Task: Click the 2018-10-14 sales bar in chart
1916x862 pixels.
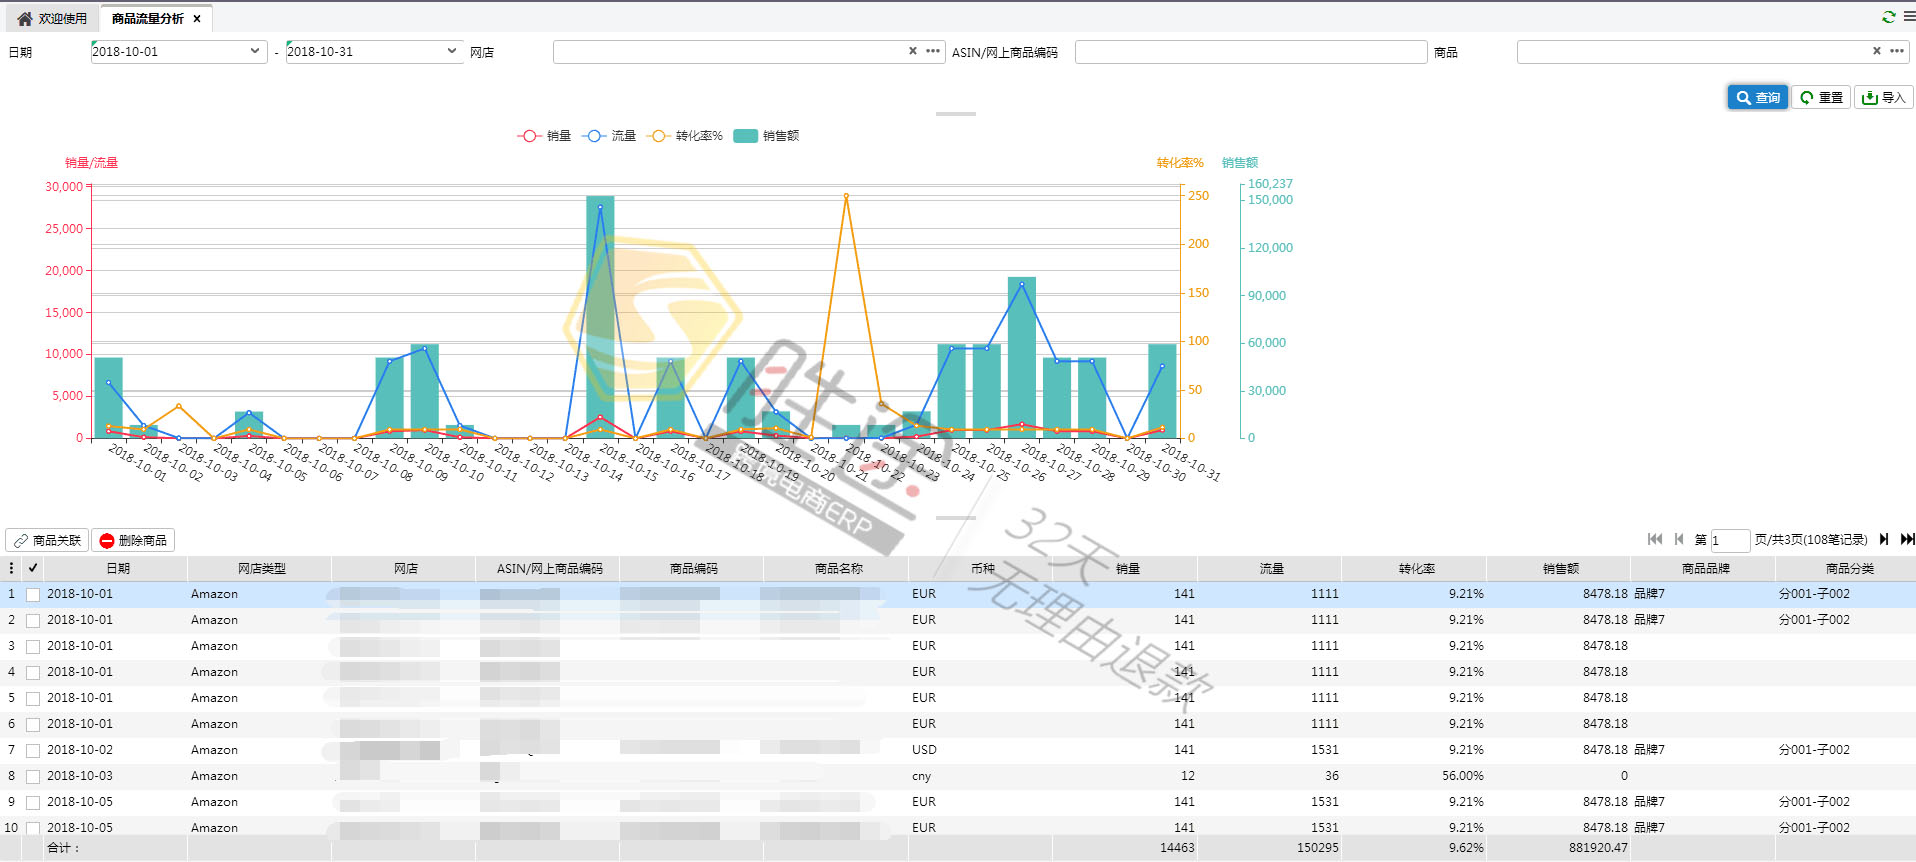Action: click(600, 317)
